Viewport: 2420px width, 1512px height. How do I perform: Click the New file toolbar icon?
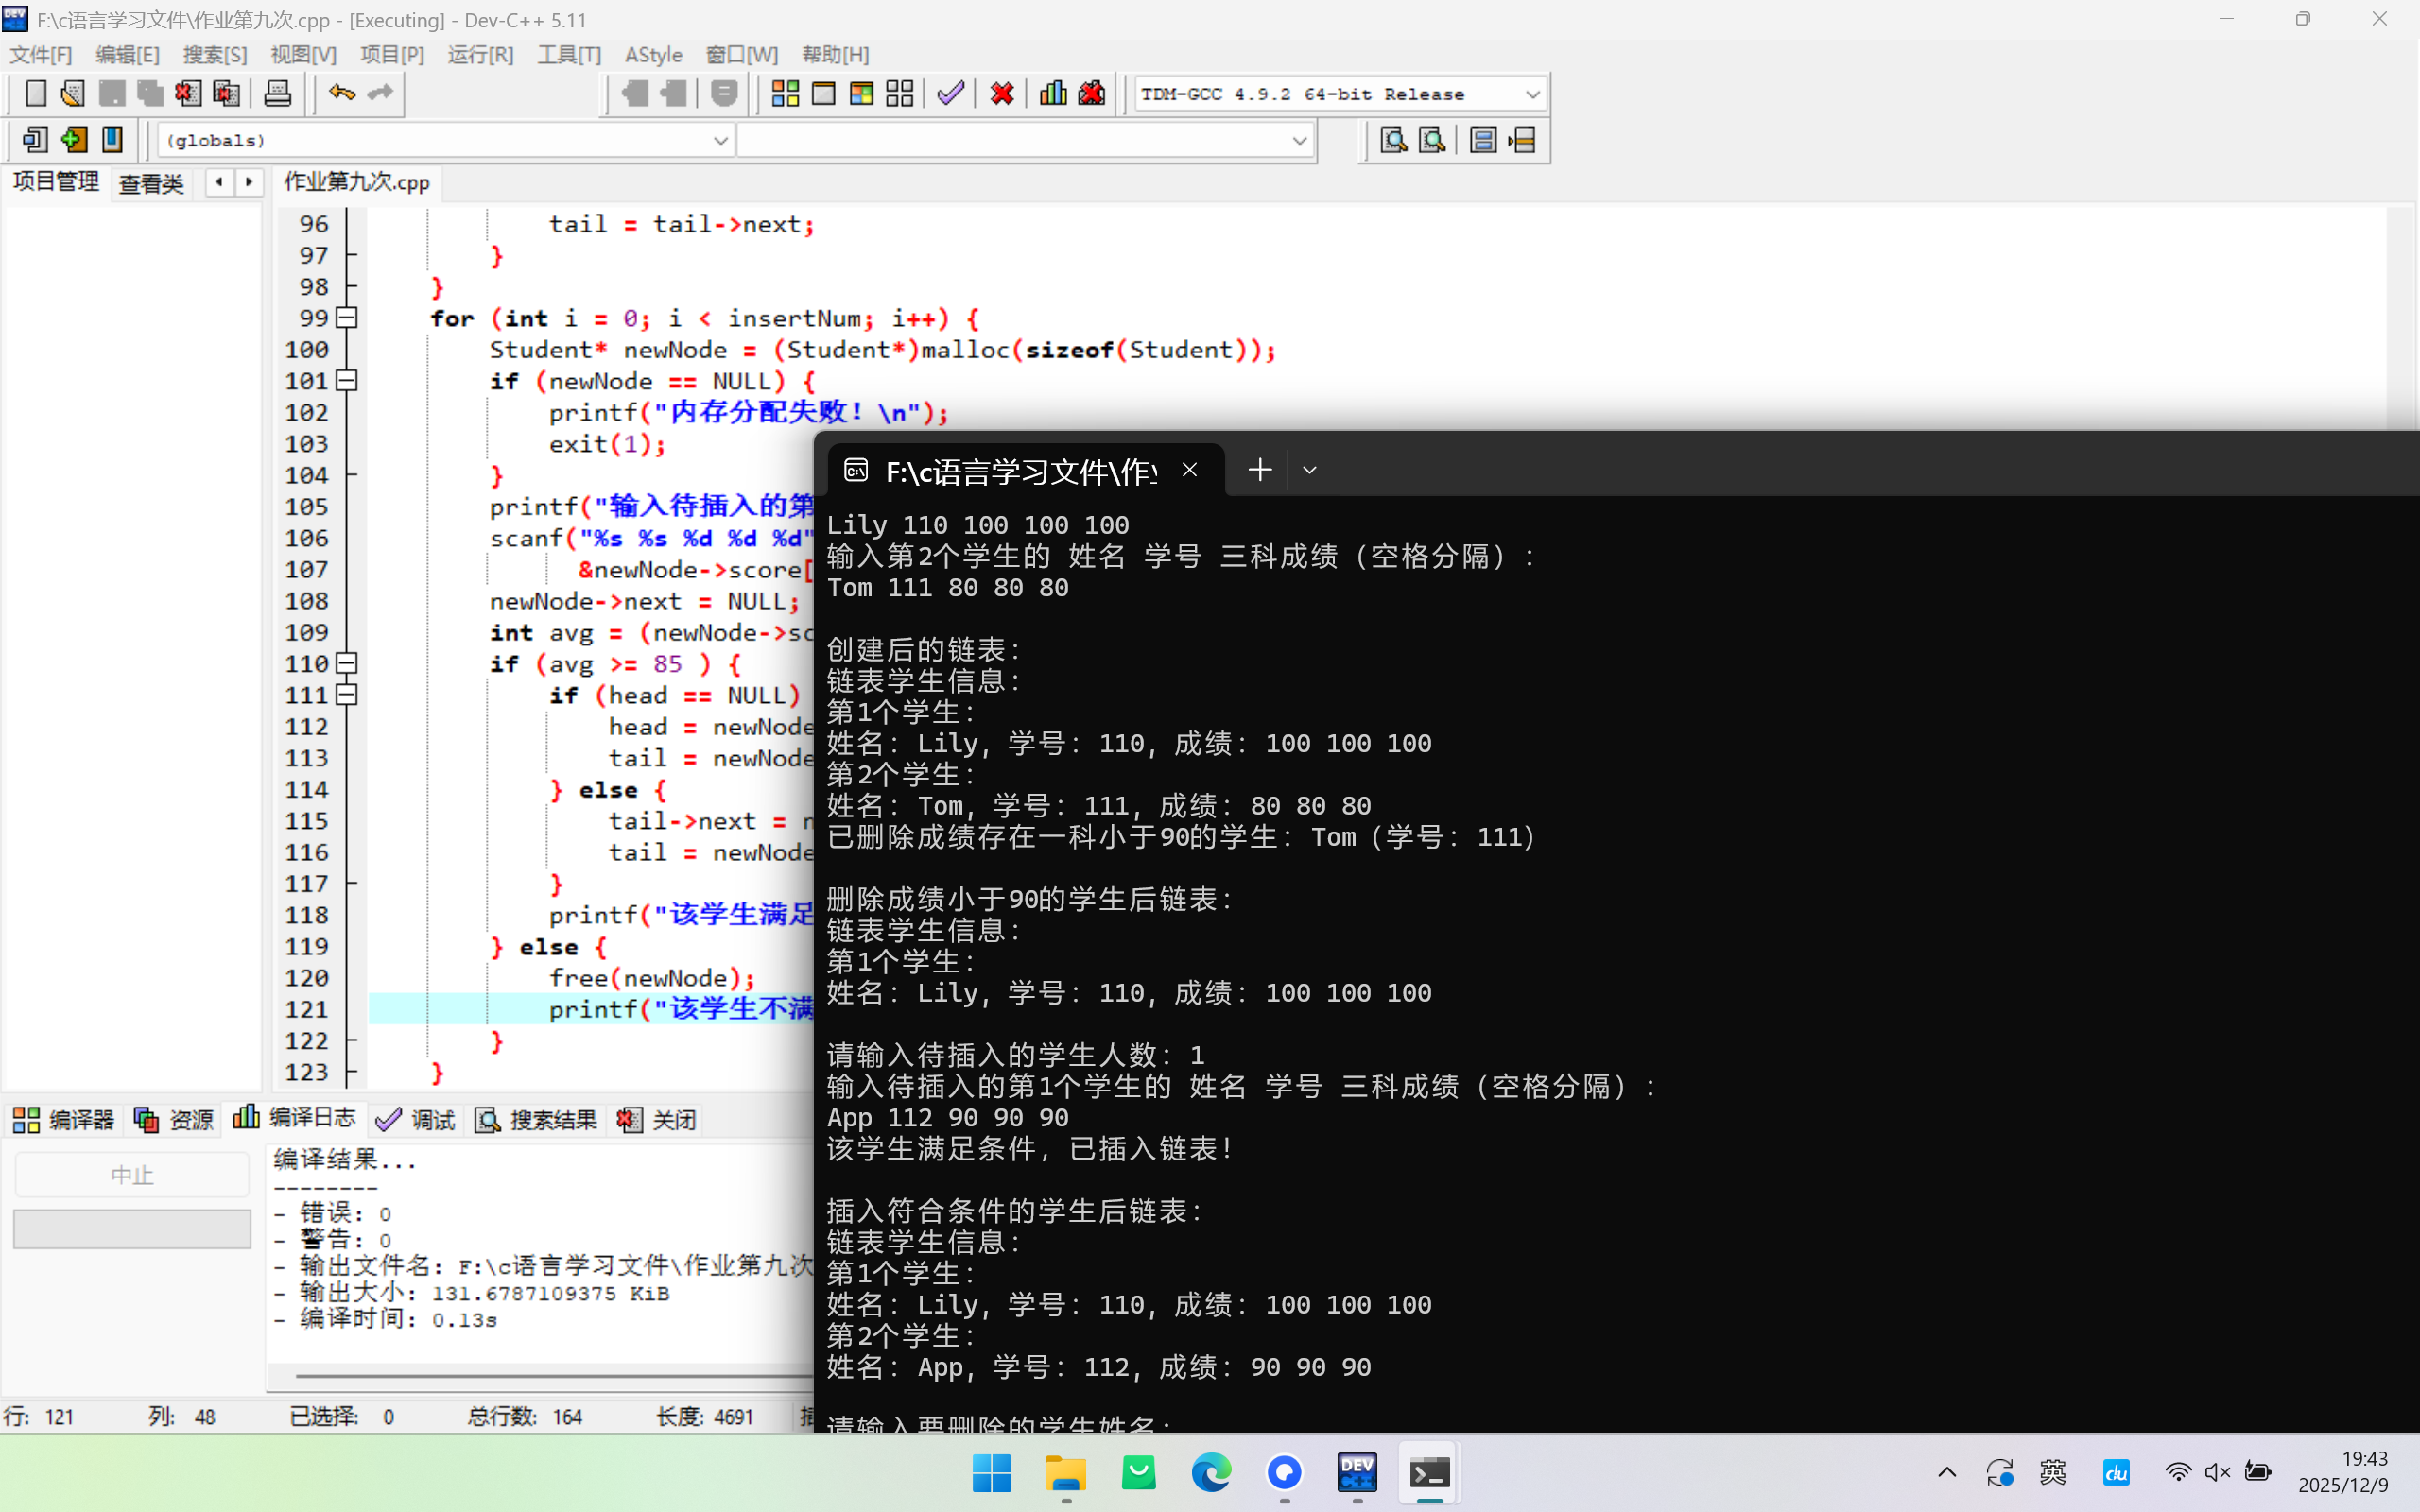point(35,94)
